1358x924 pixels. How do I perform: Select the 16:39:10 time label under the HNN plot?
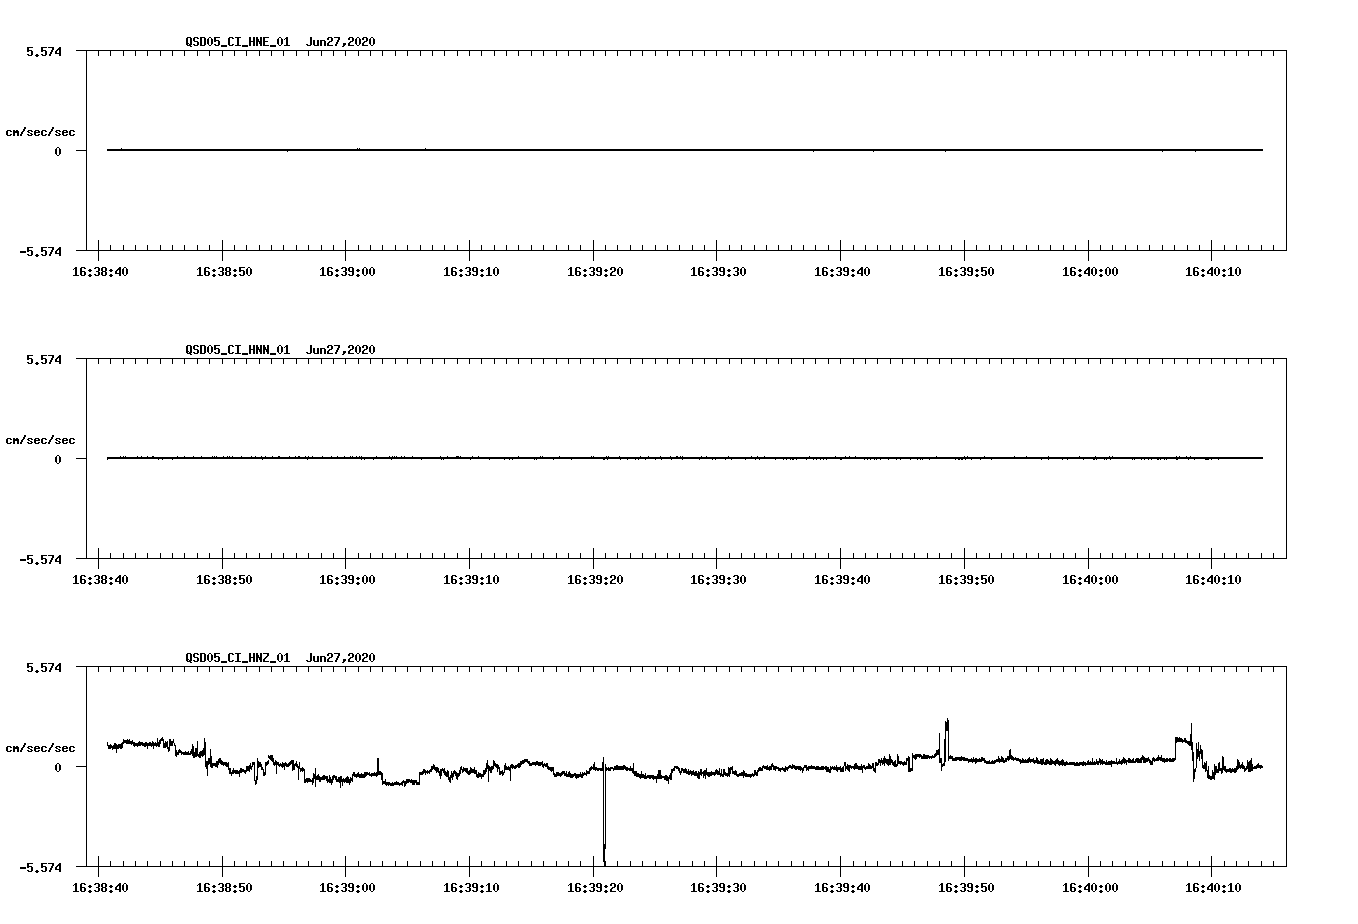click(x=470, y=579)
